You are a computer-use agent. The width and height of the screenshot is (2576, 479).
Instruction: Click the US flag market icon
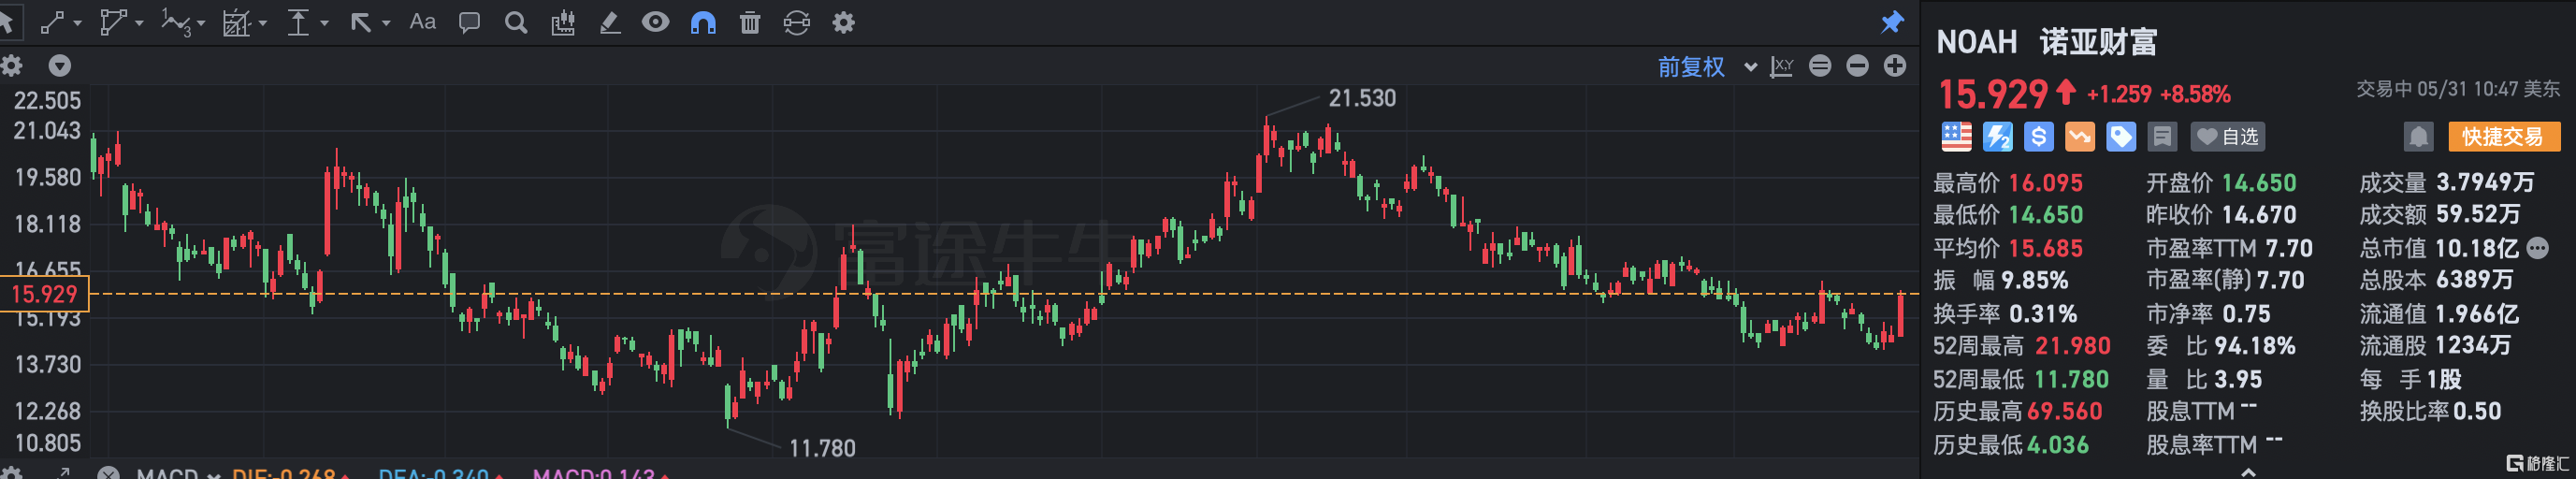pos(1957,137)
